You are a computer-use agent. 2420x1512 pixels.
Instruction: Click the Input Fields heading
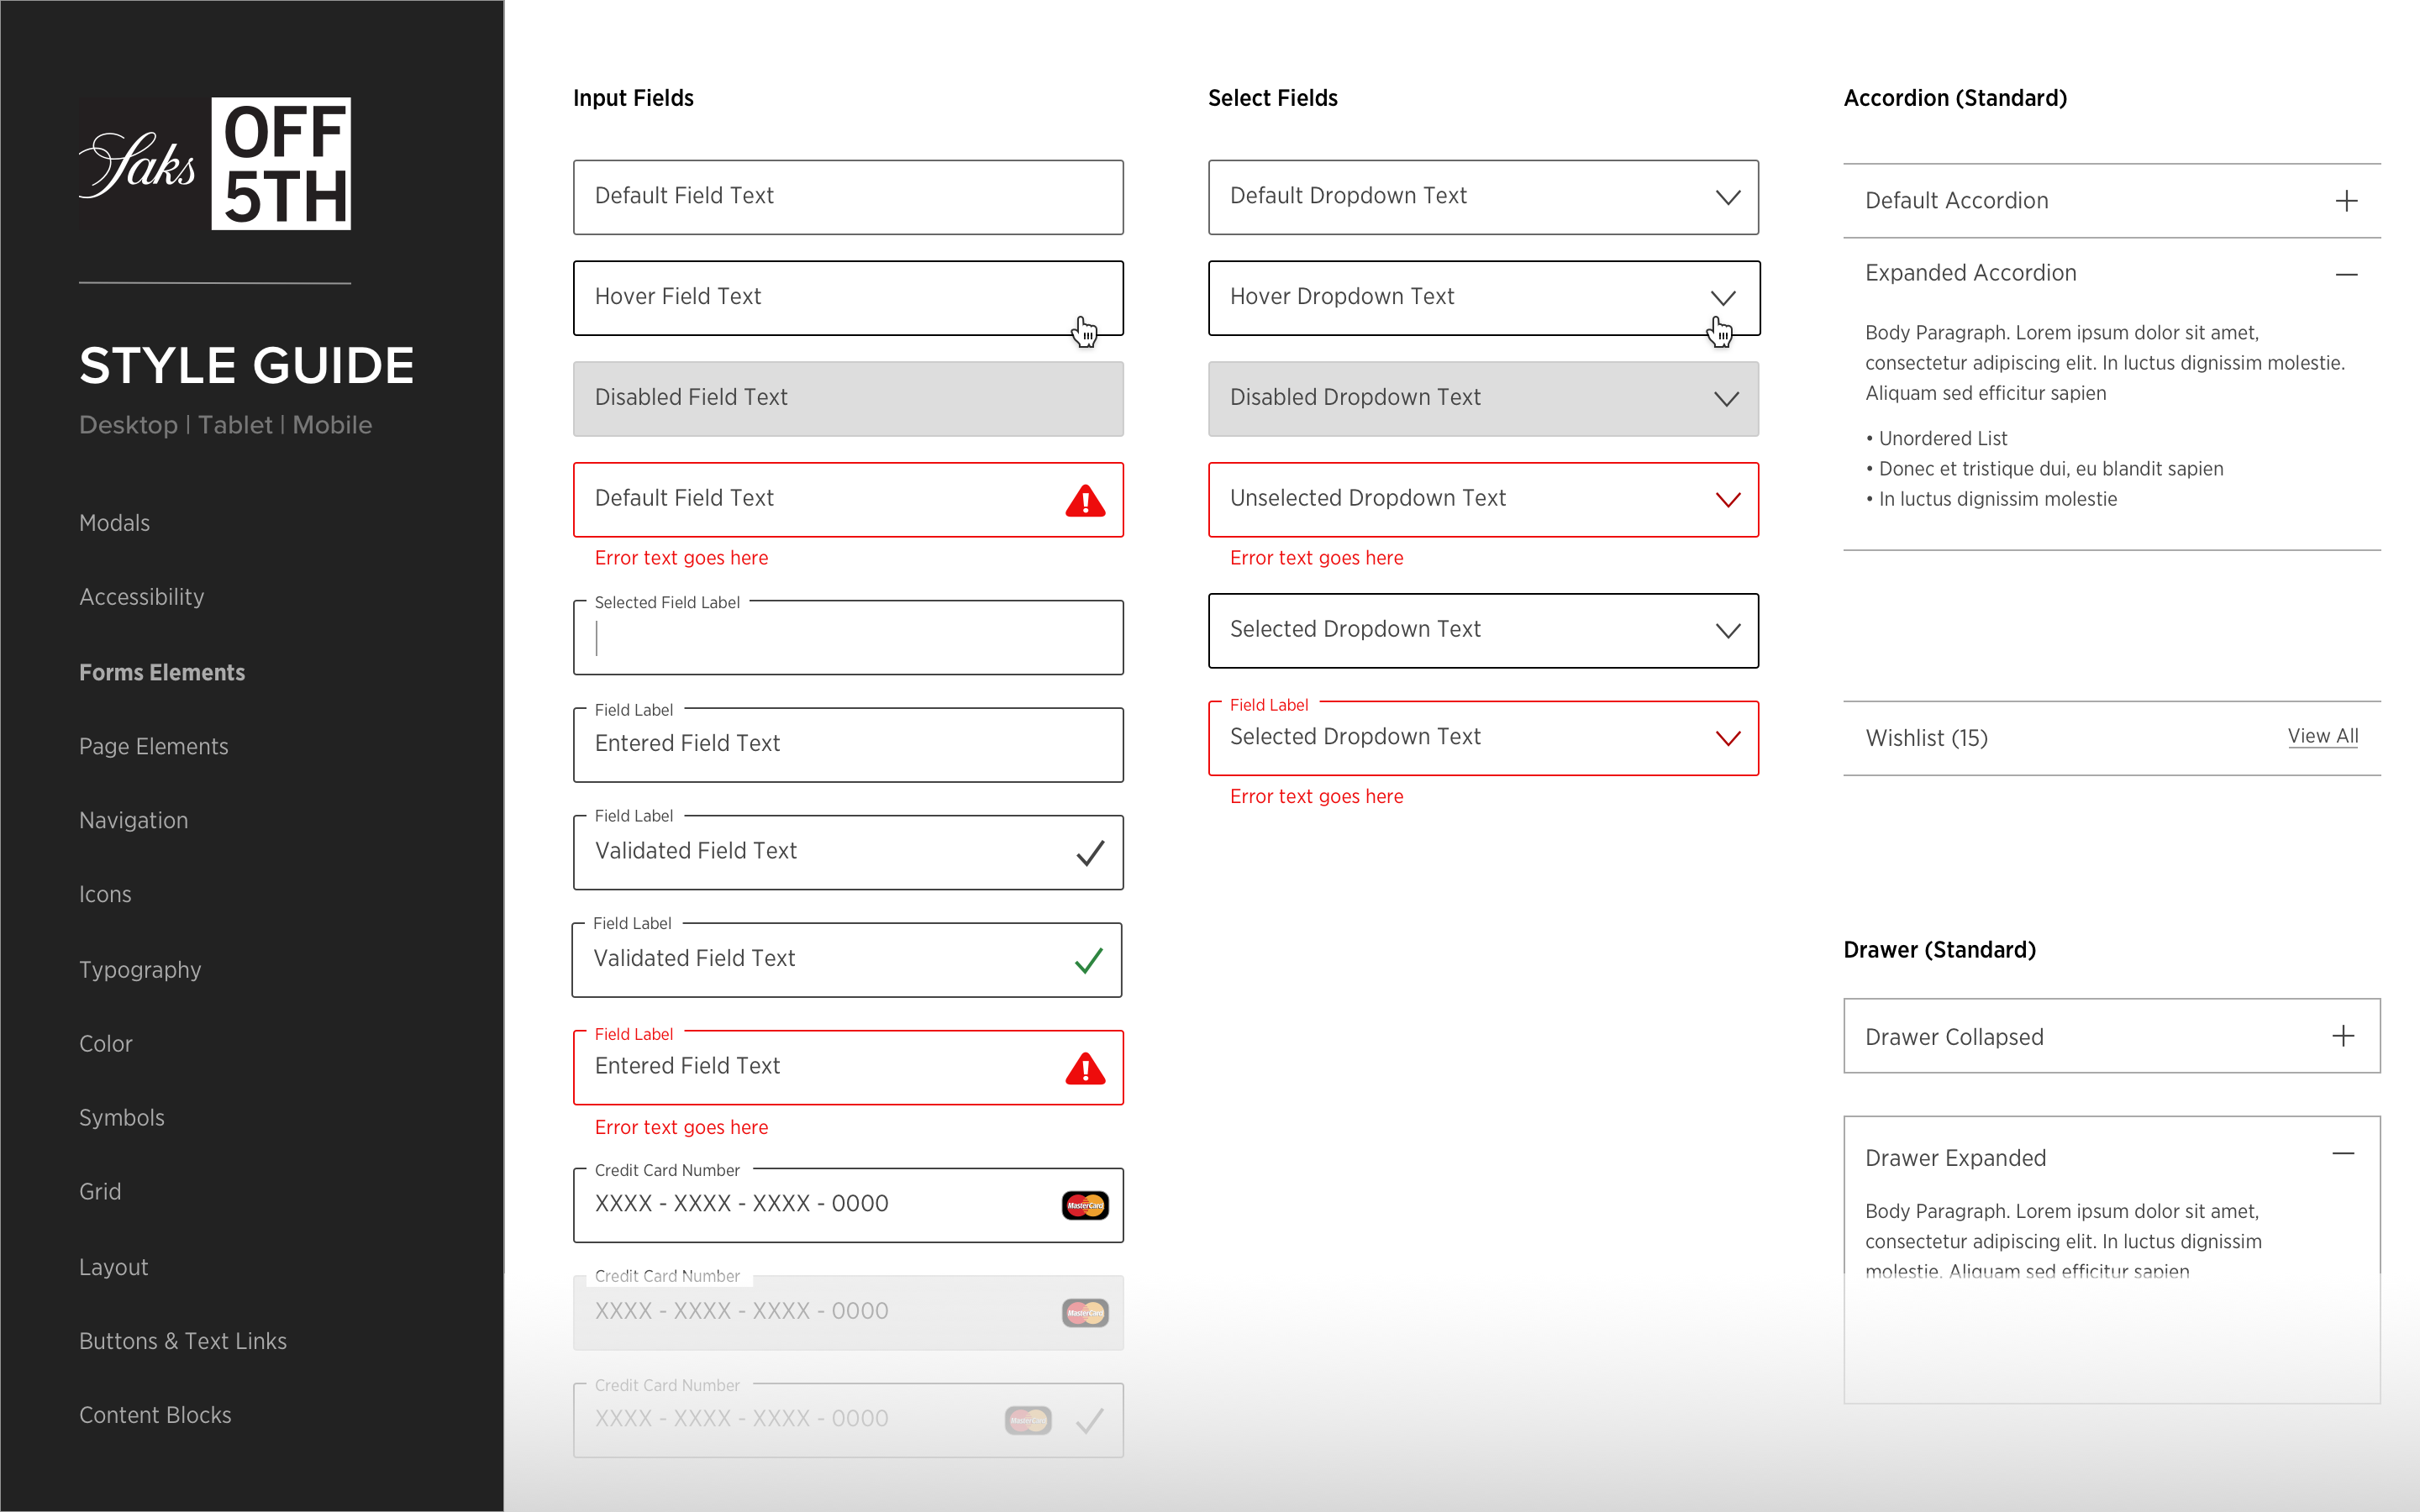pos(633,98)
